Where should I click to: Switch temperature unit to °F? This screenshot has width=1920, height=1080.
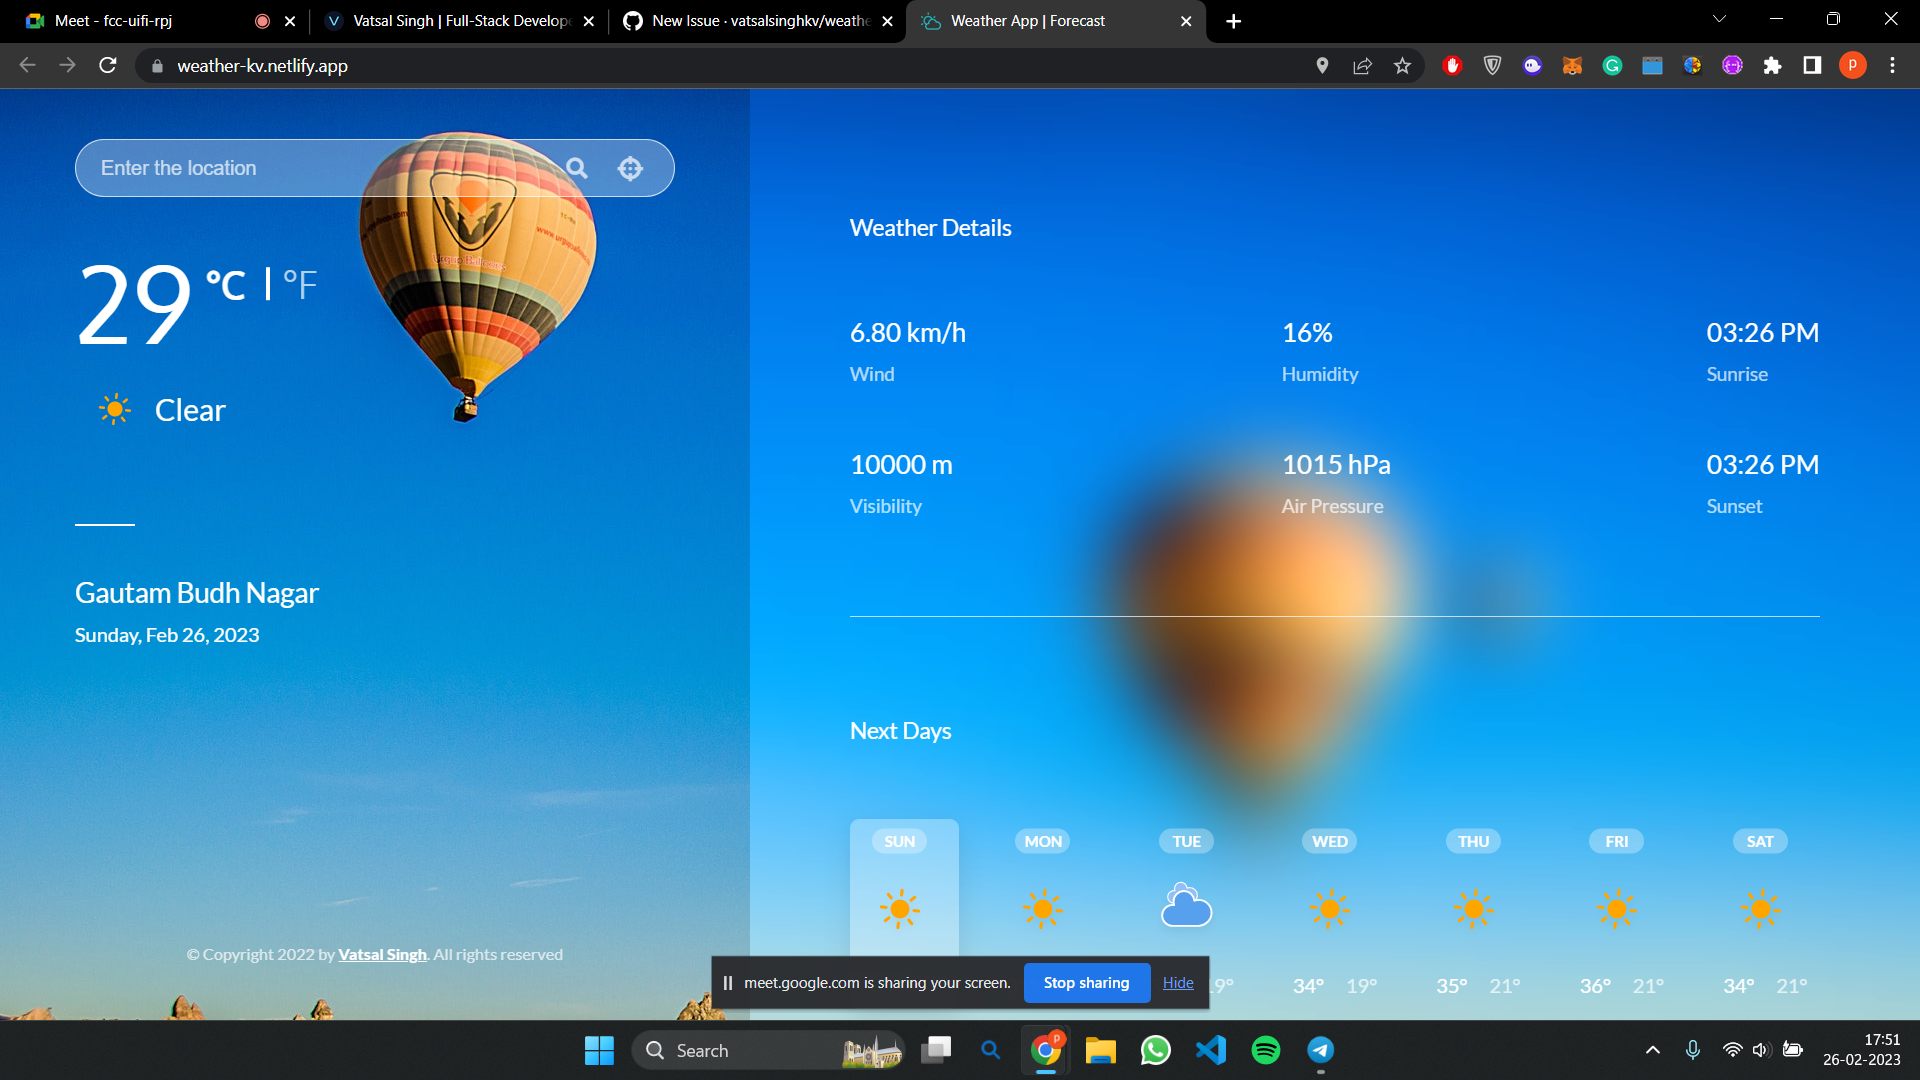coord(300,285)
